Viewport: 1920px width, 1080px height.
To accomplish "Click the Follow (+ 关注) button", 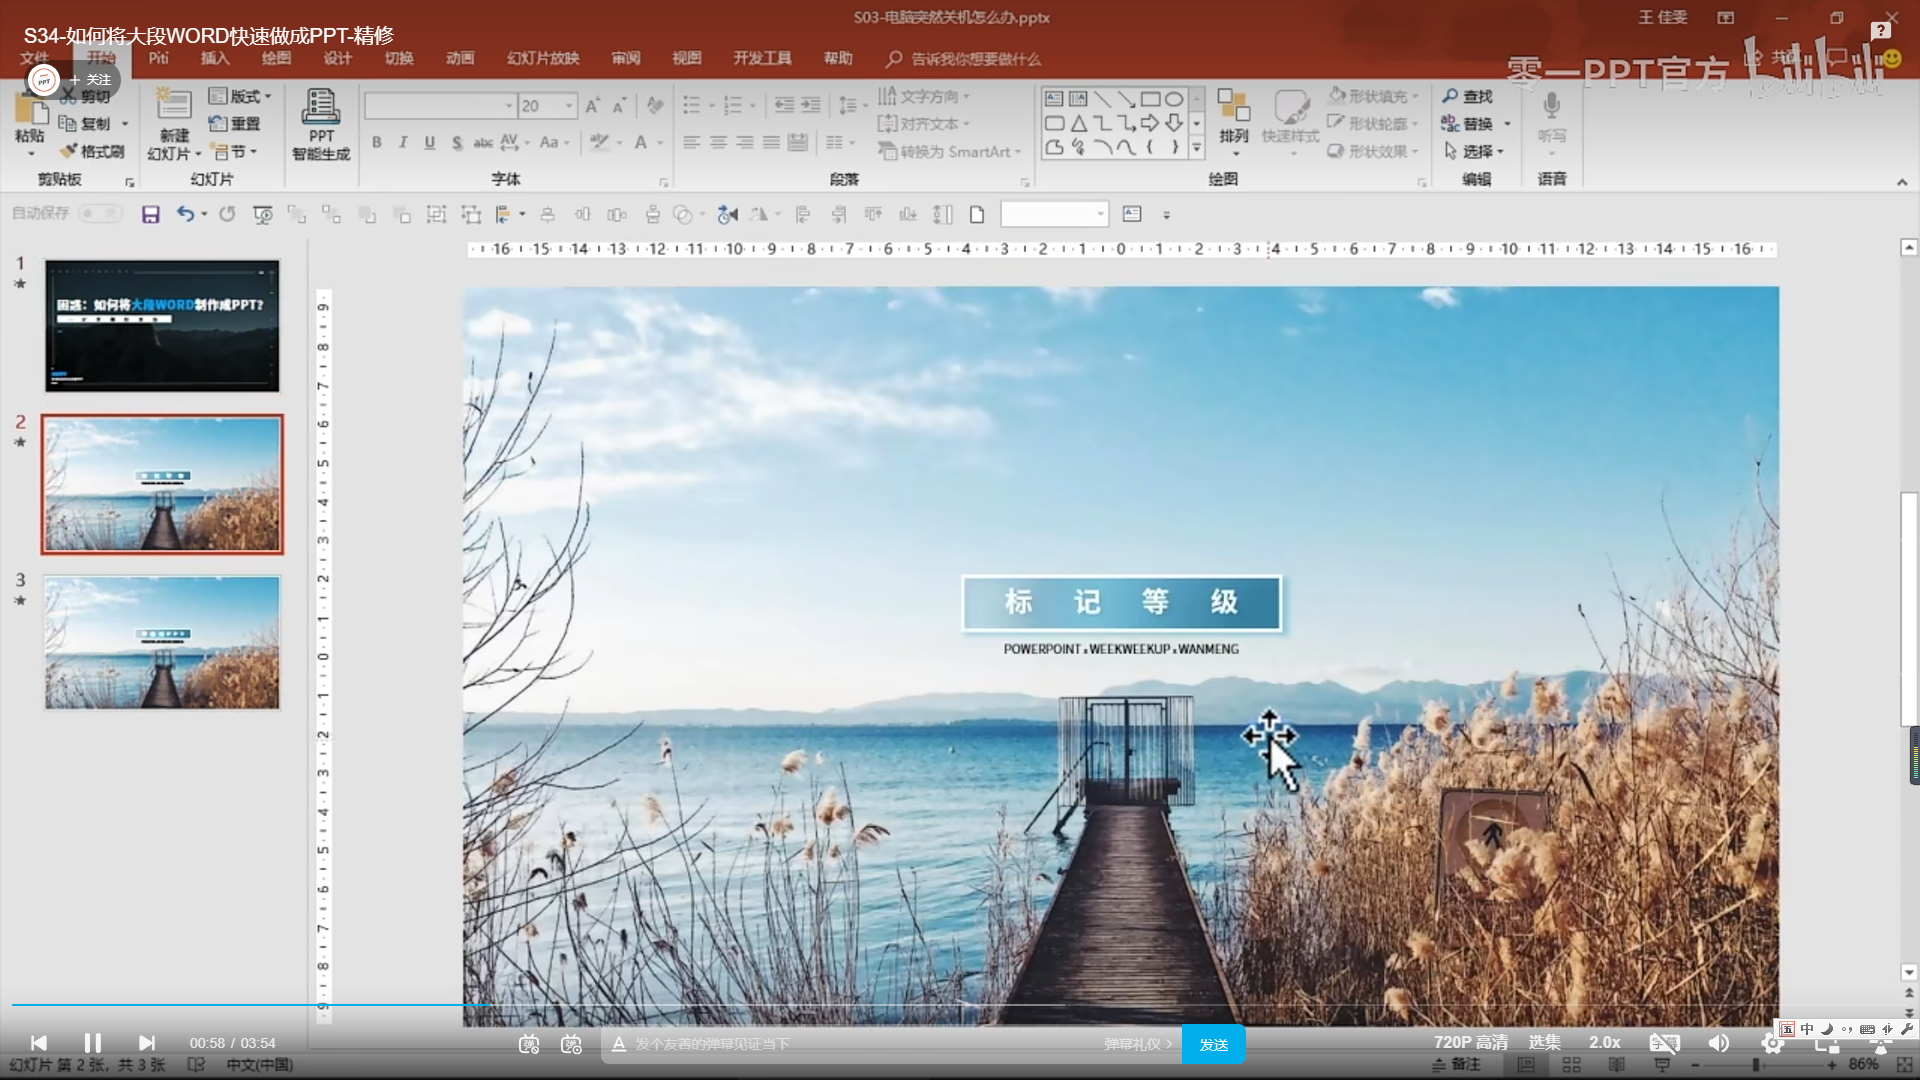I will (x=91, y=80).
